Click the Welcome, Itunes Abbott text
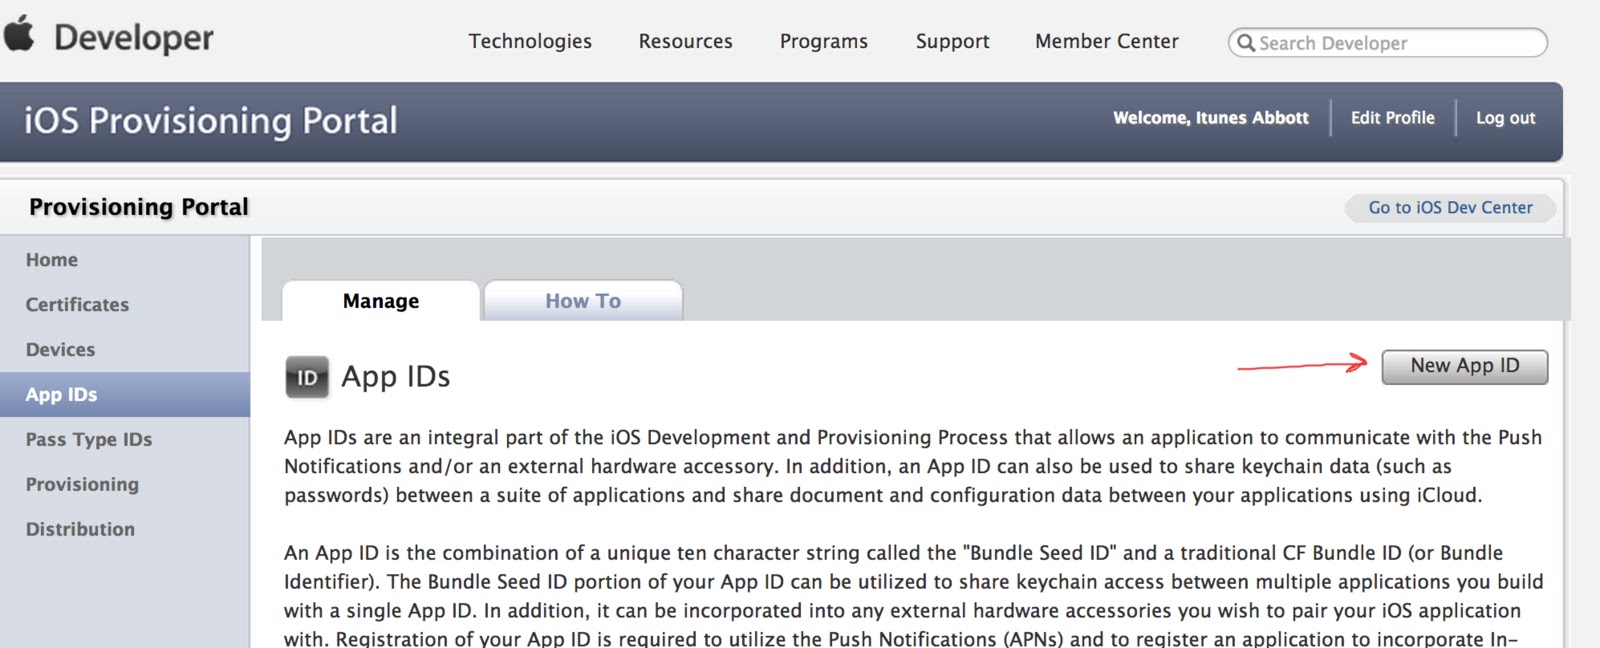Viewport: 1600px width, 648px height. coord(1211,118)
